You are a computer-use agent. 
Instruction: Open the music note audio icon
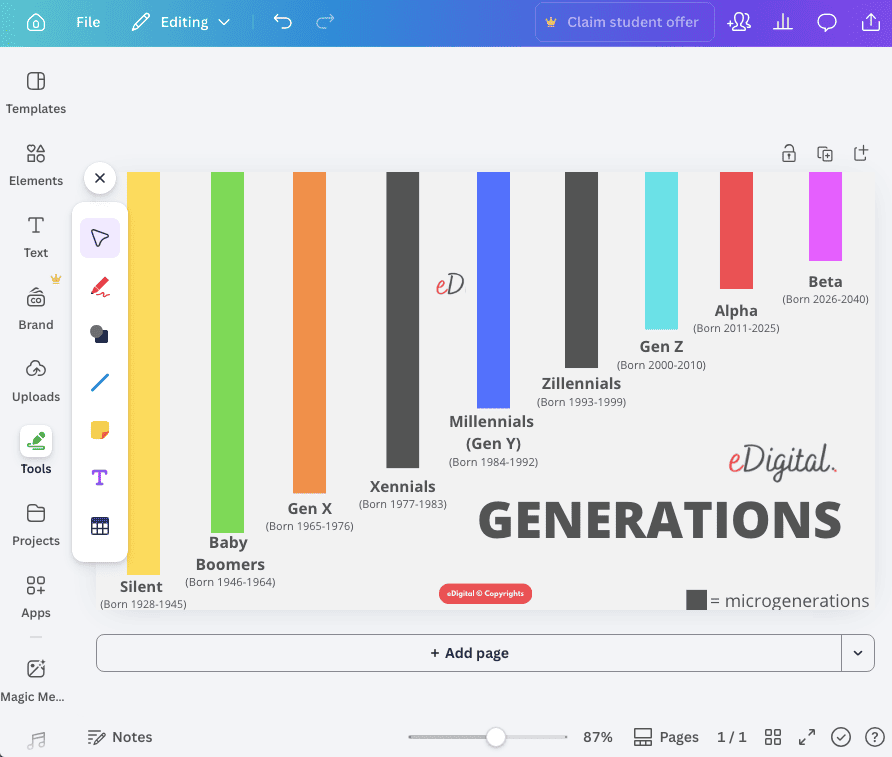click(36, 740)
